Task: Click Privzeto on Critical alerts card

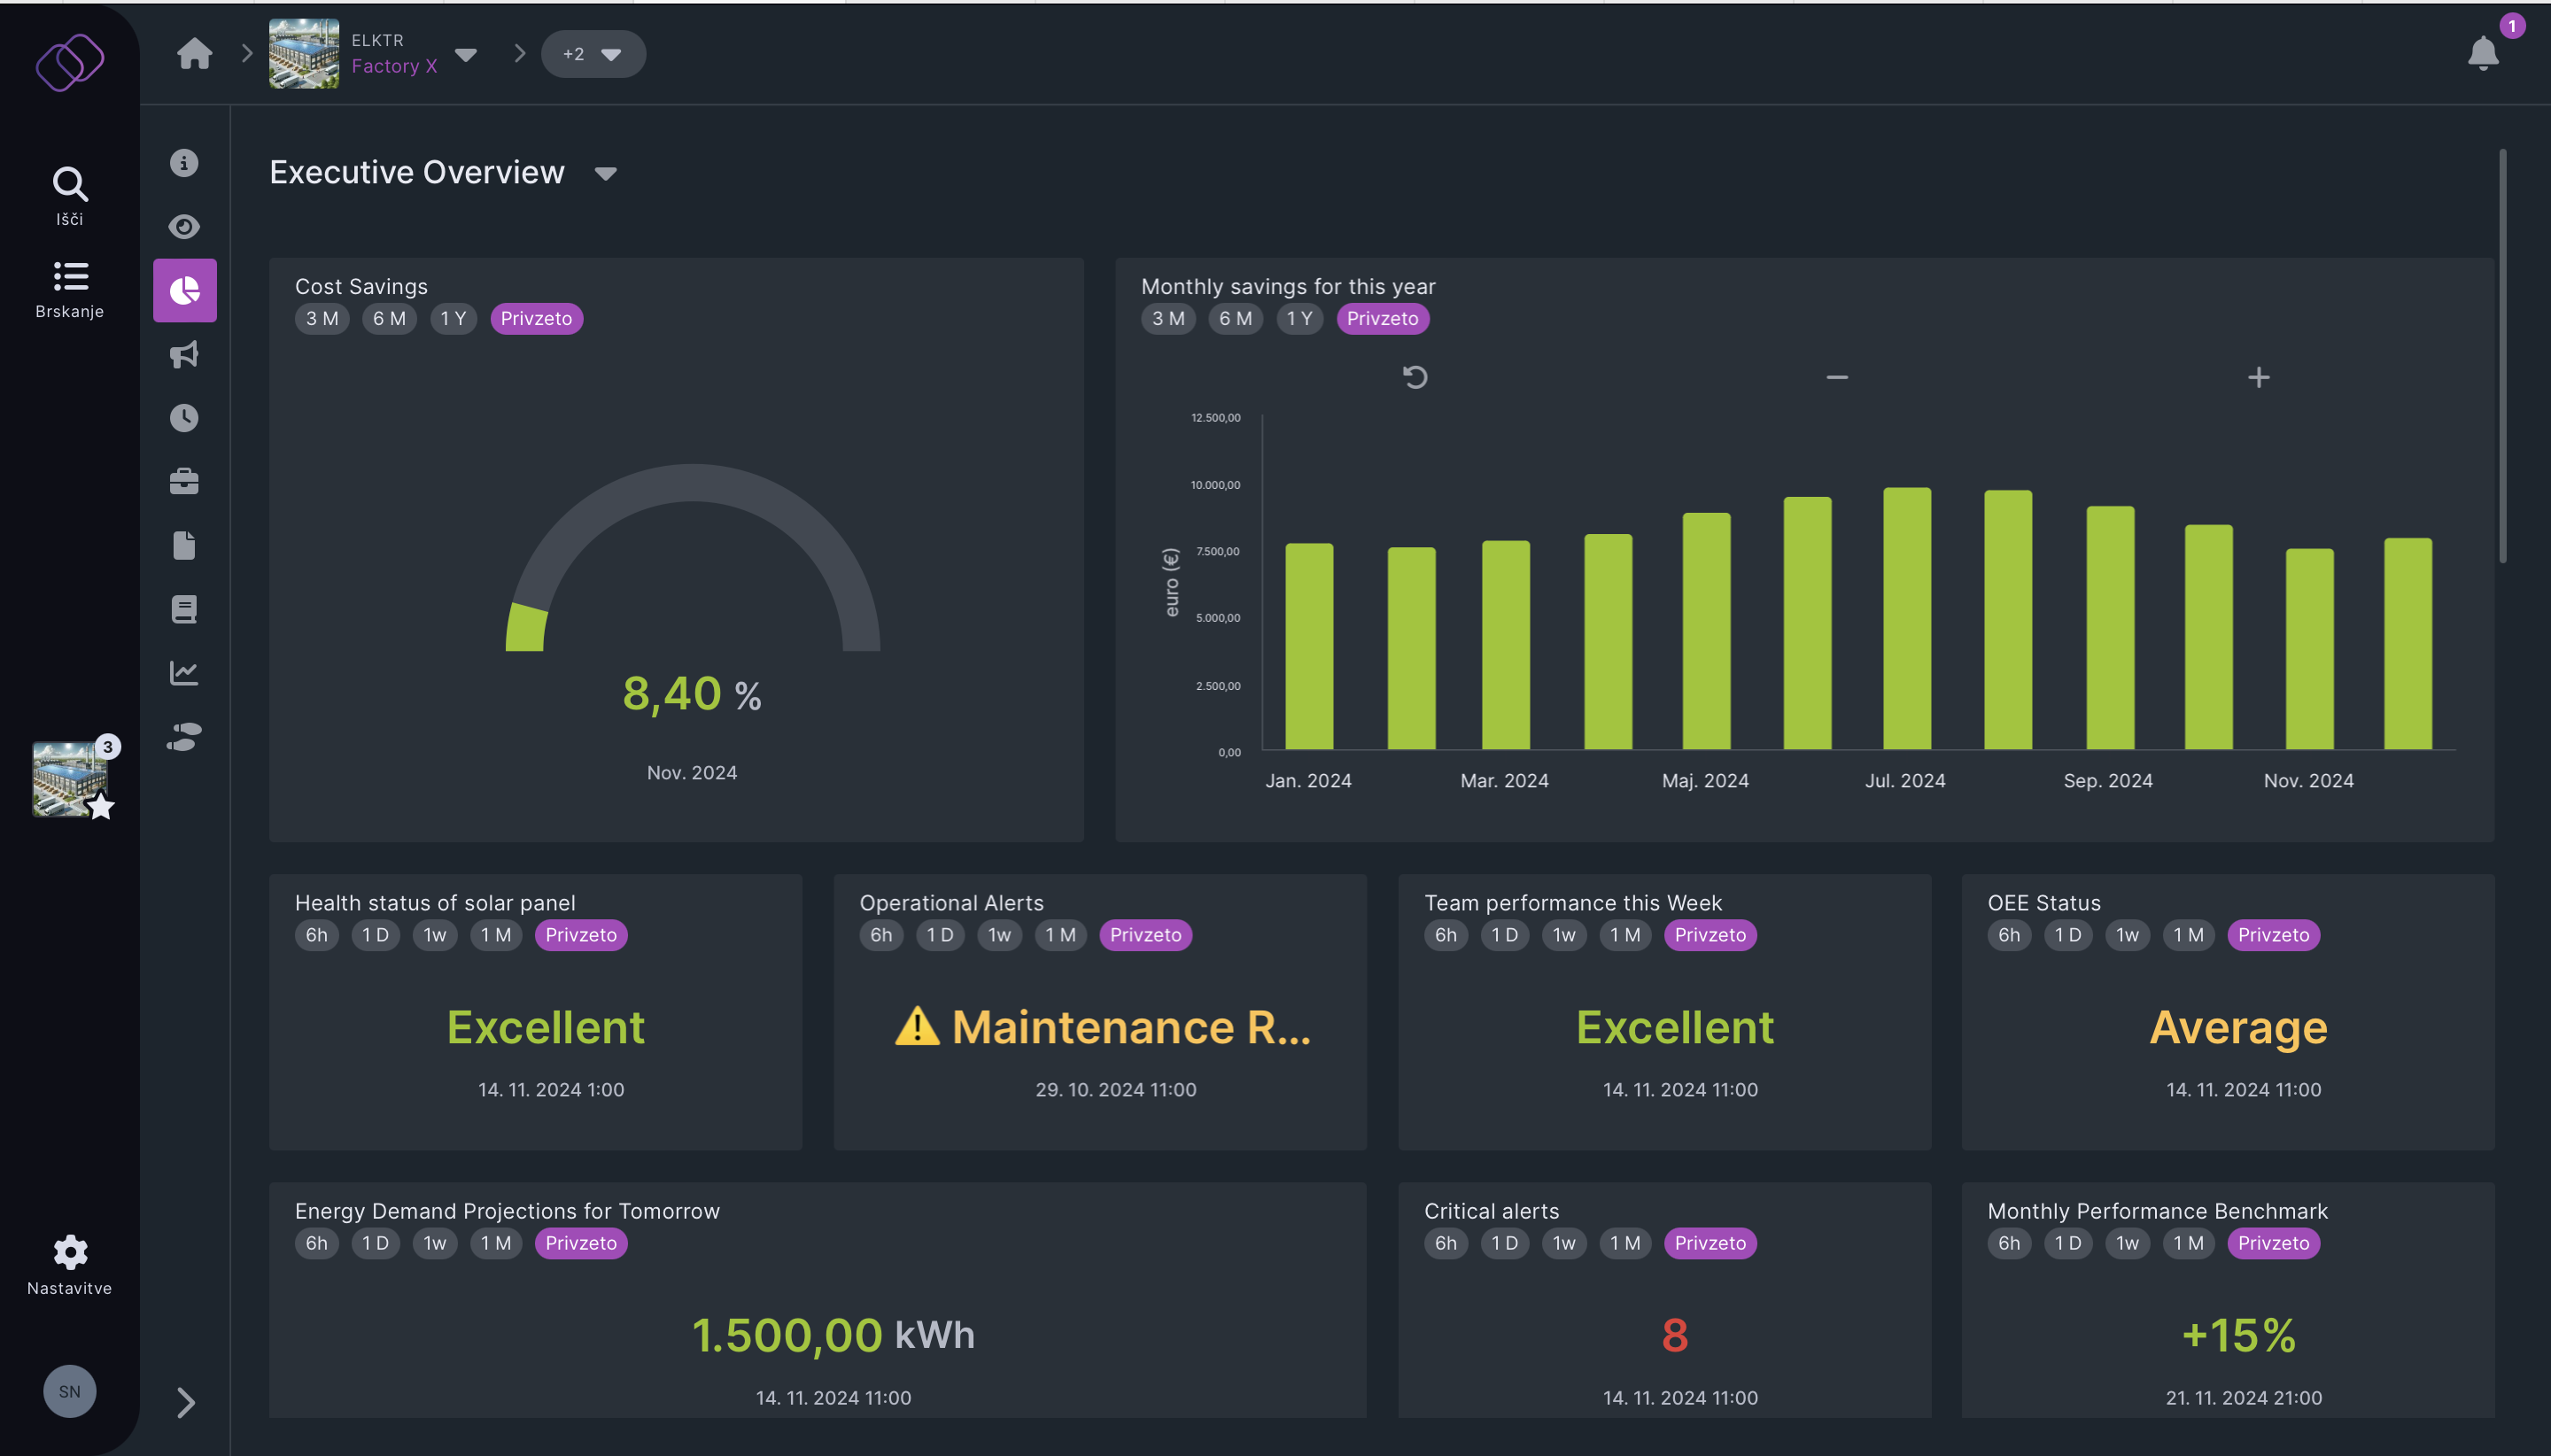Action: (x=1710, y=1243)
